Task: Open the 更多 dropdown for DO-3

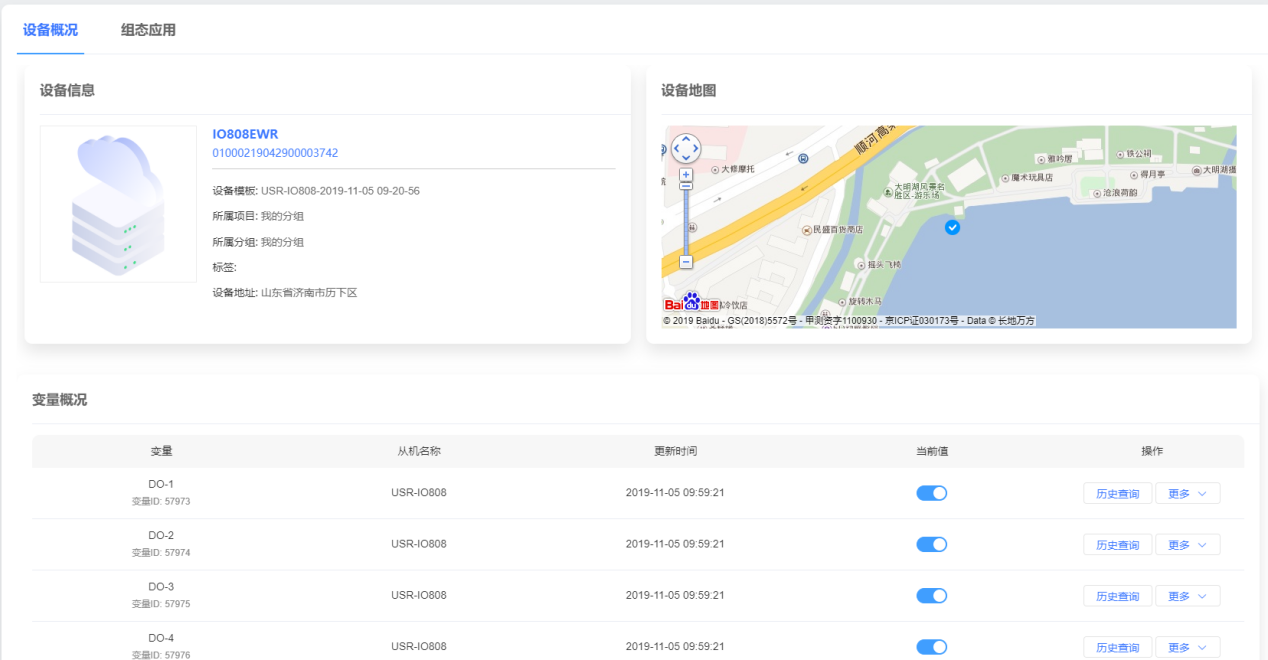Action: point(1188,596)
